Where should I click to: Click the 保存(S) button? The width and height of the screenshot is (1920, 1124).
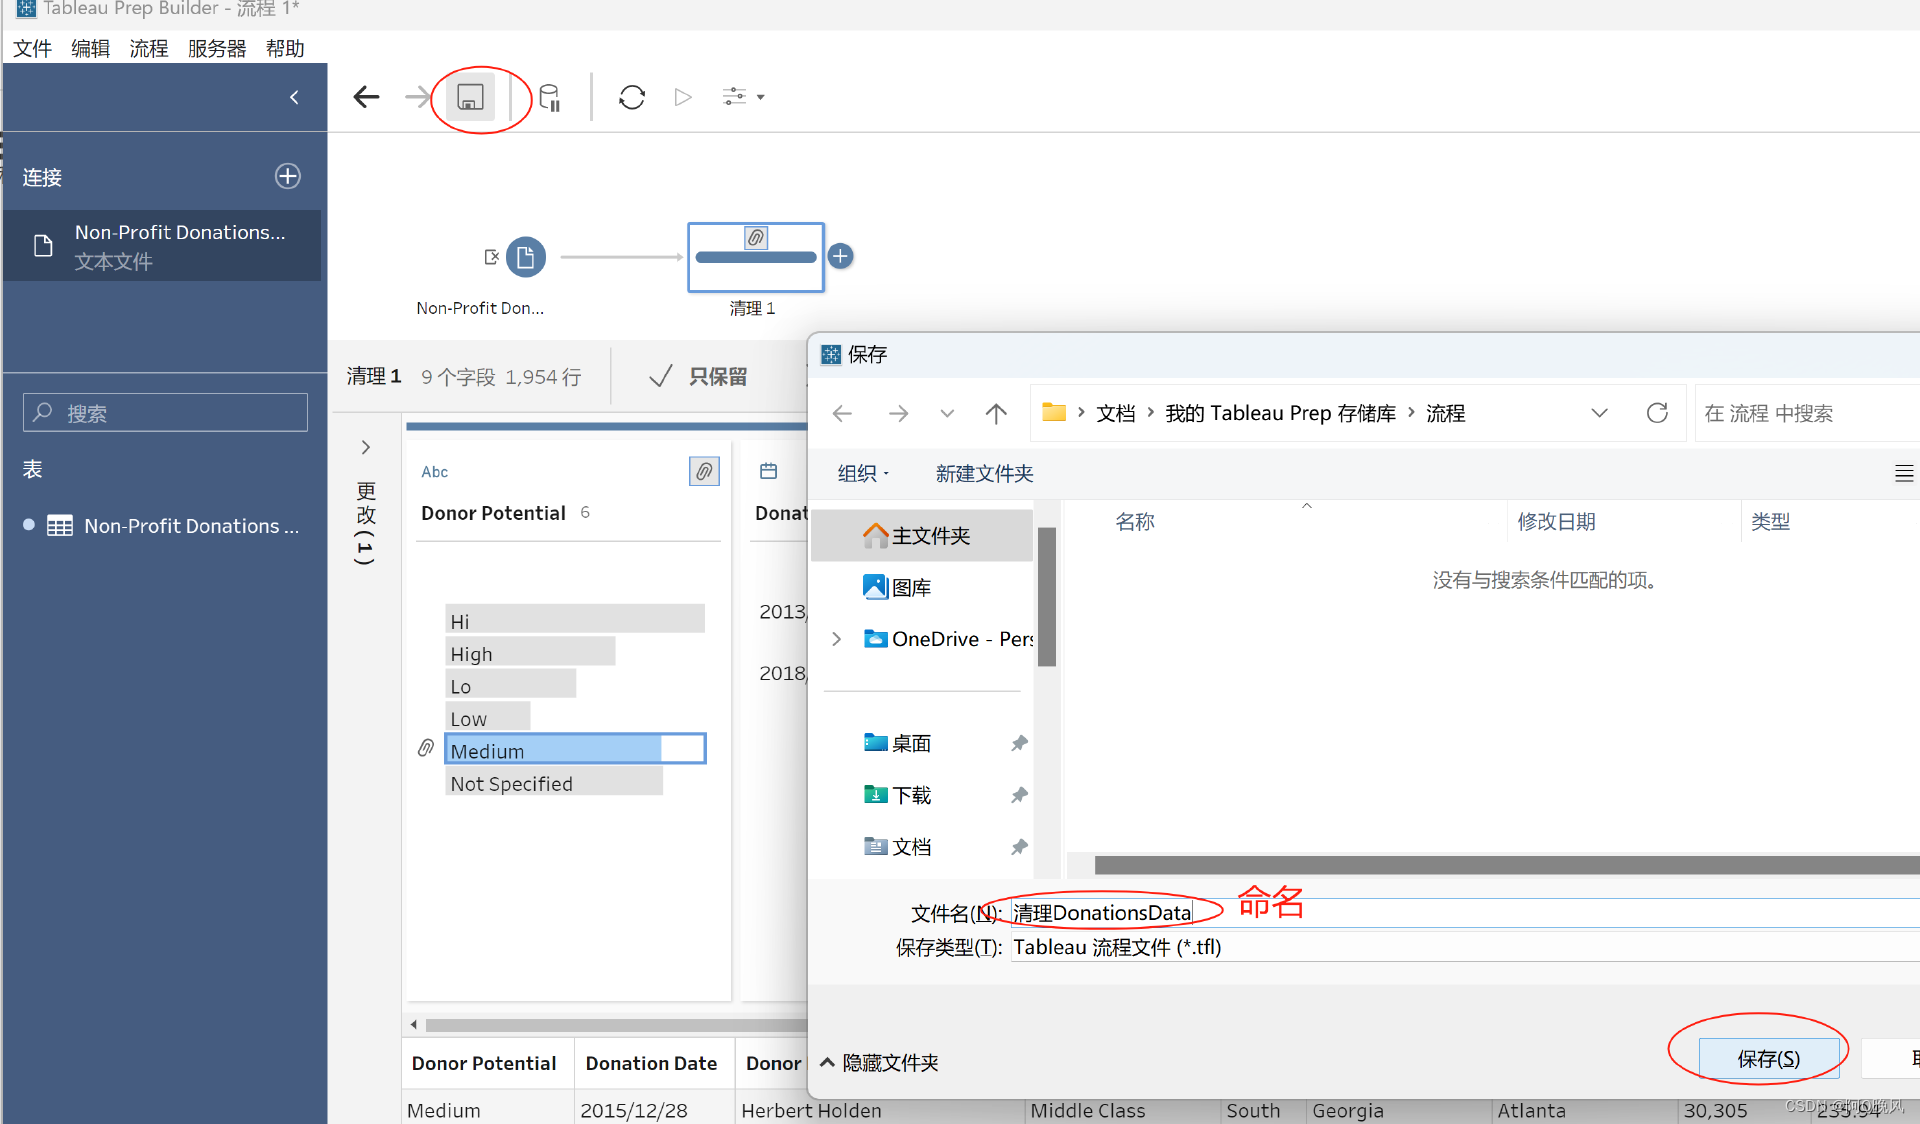tap(1768, 1059)
